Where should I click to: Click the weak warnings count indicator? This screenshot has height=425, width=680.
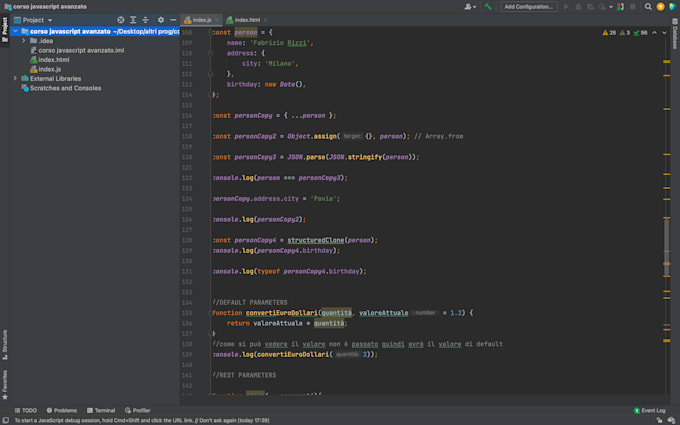click(624, 33)
